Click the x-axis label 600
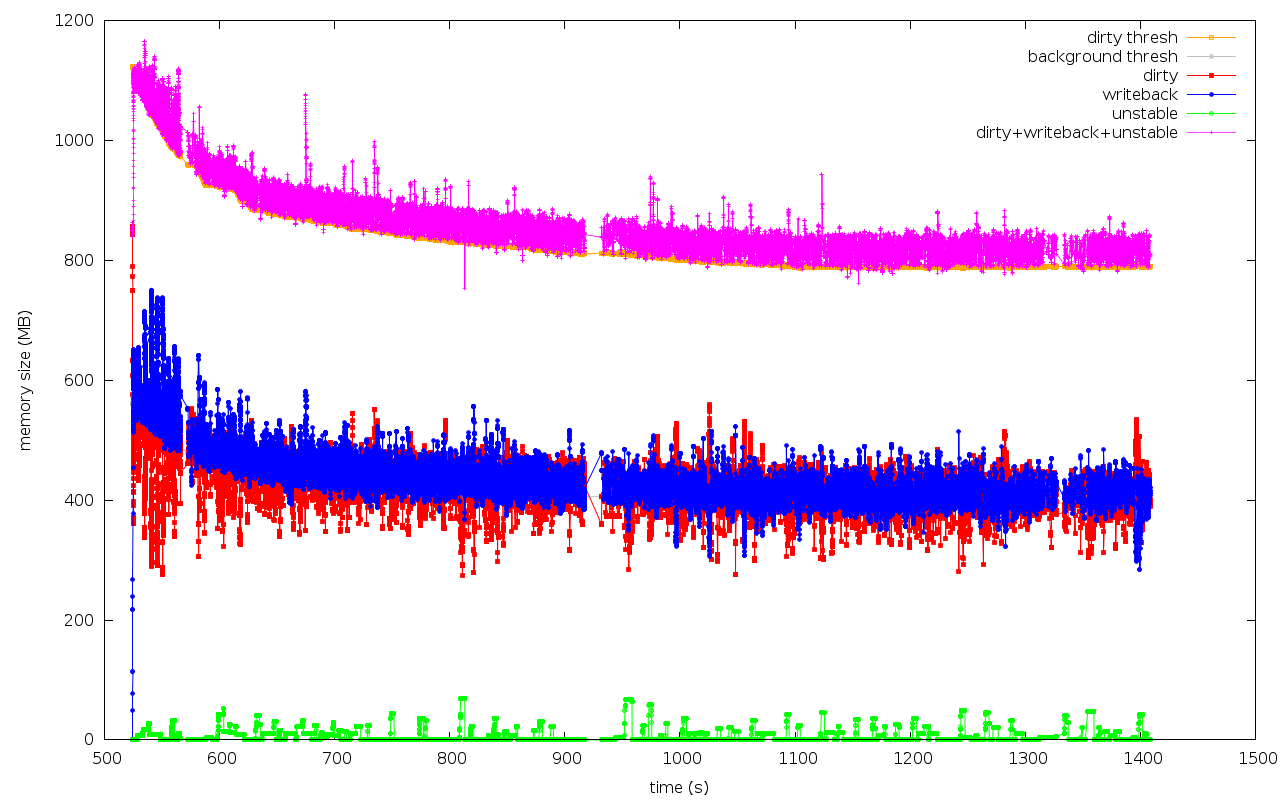The image size is (1280, 800). click(x=221, y=758)
